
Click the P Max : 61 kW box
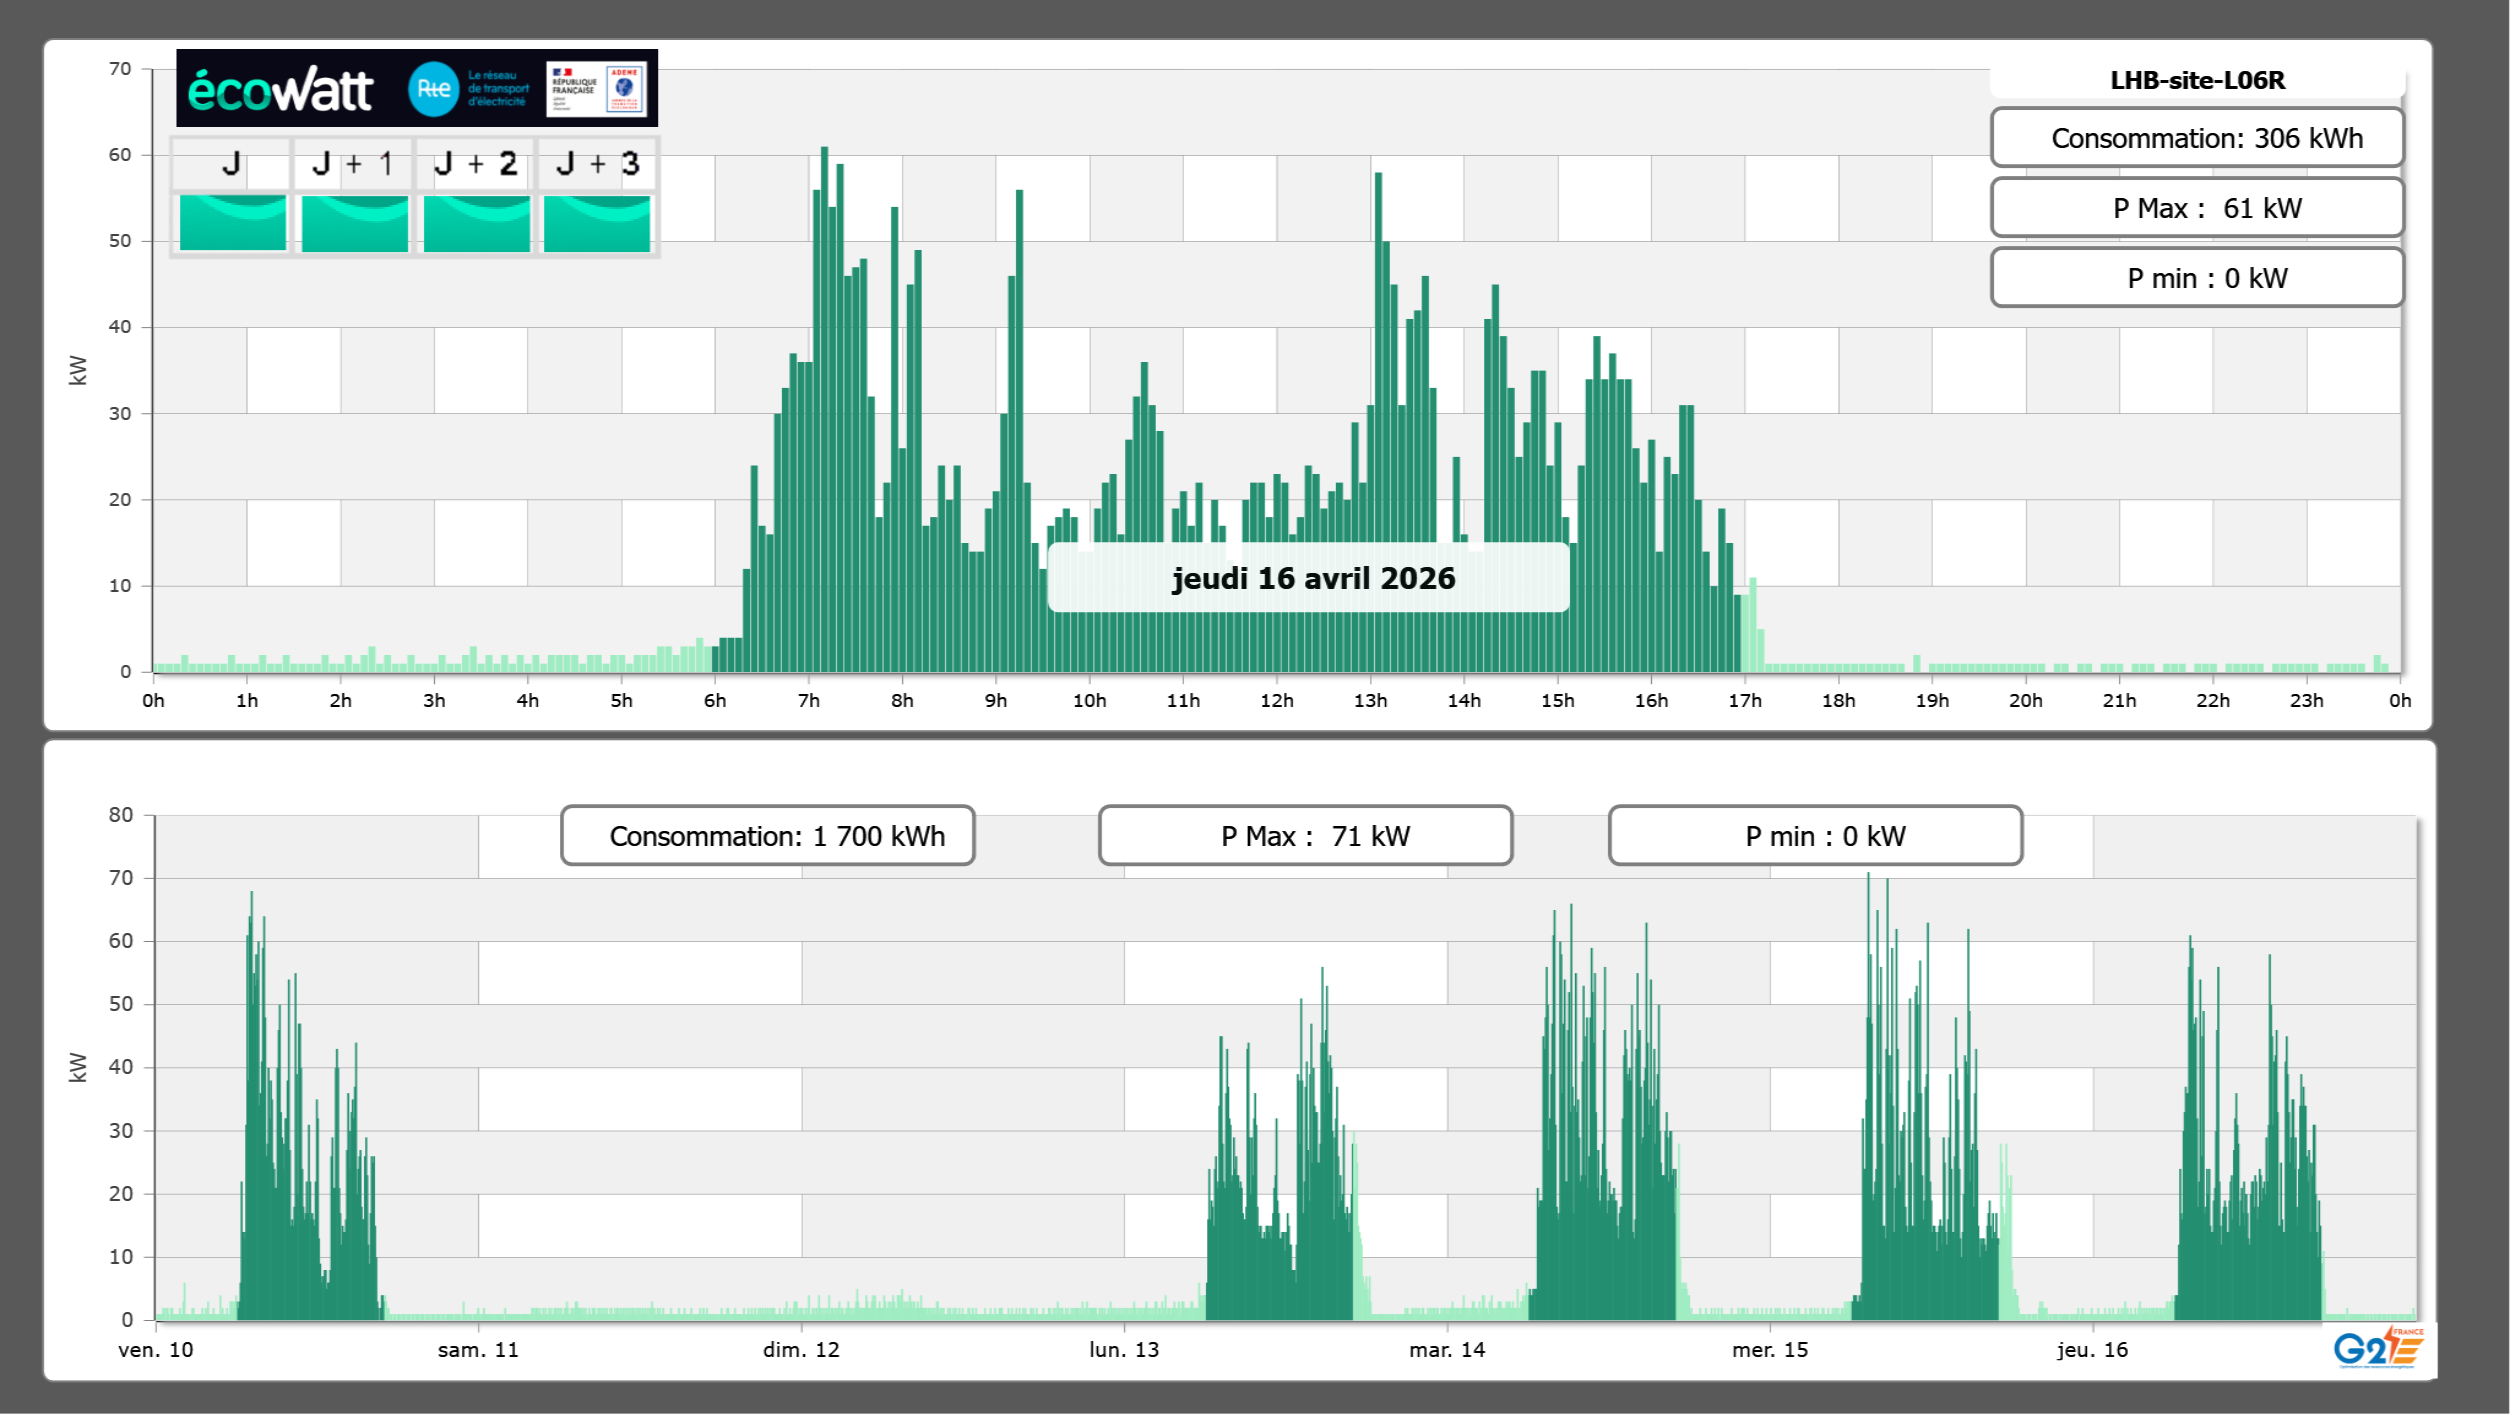point(2197,208)
